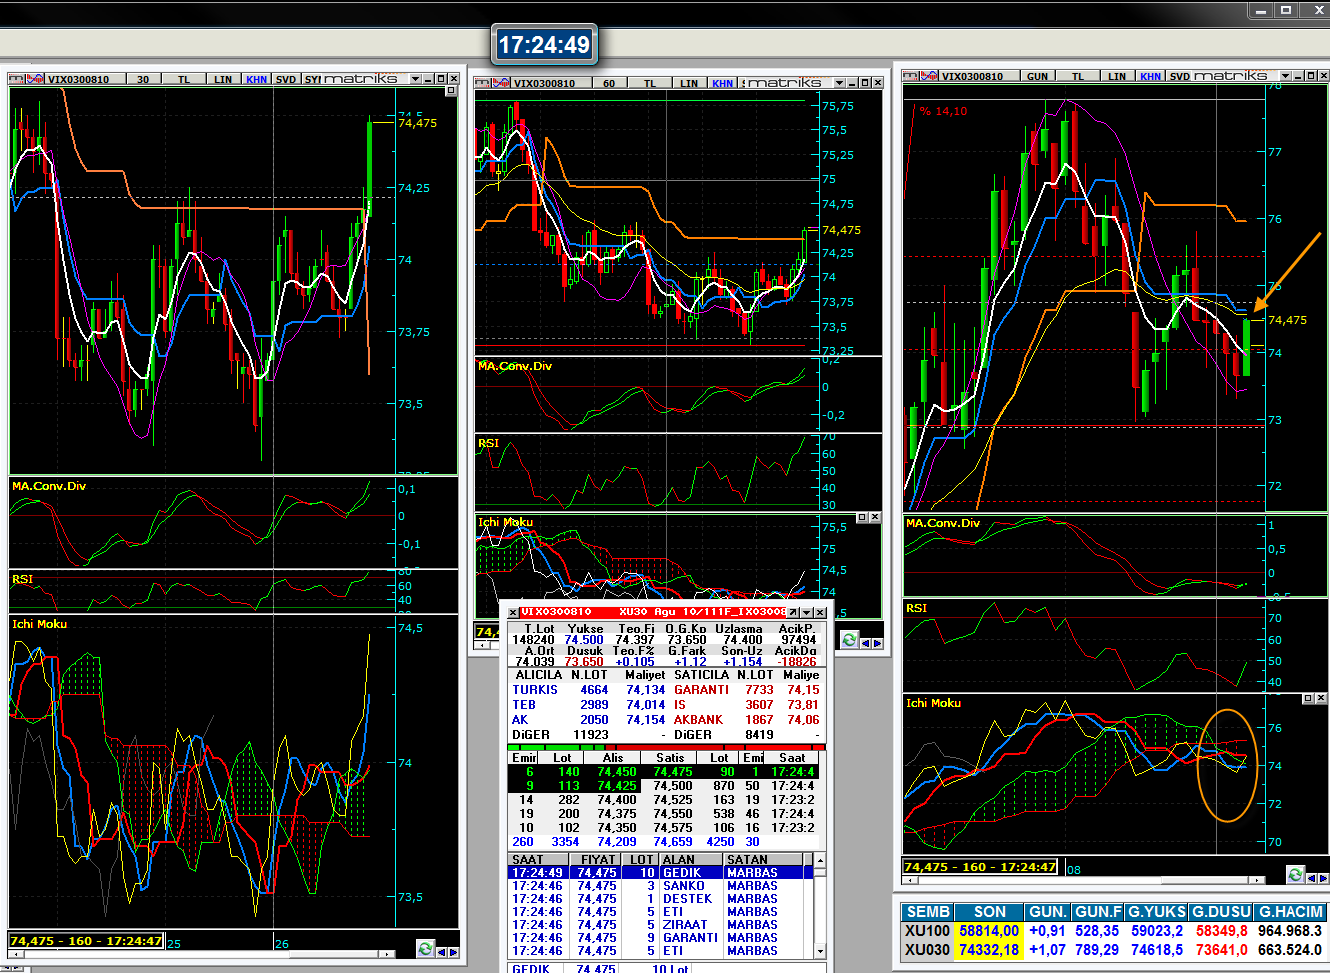
Task: Open dropdown arrow in left chart title bar
Action: click(414, 79)
